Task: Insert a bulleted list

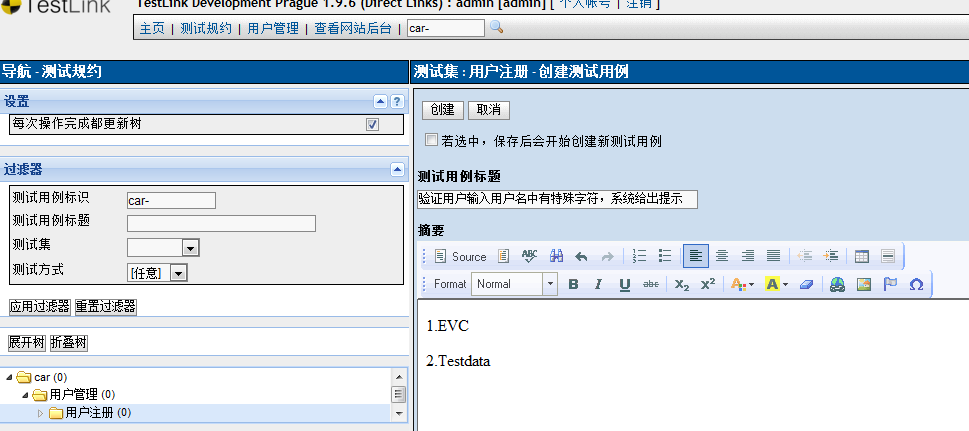Action: click(665, 256)
